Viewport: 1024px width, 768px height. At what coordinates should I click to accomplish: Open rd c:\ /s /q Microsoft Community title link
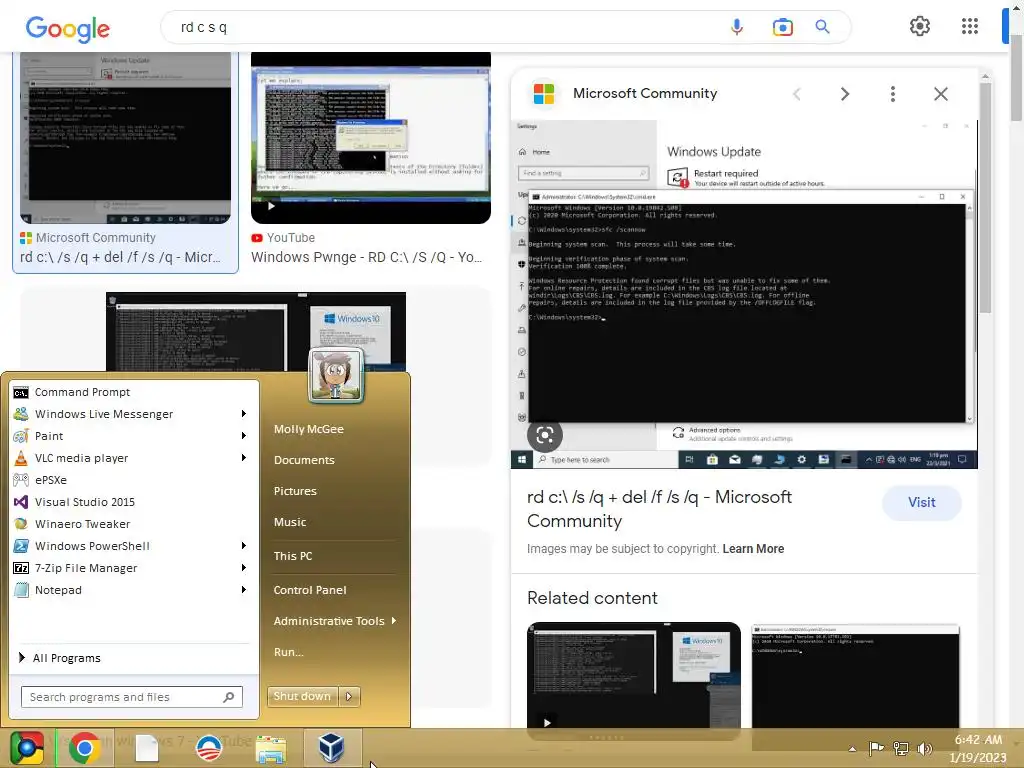tap(660, 509)
